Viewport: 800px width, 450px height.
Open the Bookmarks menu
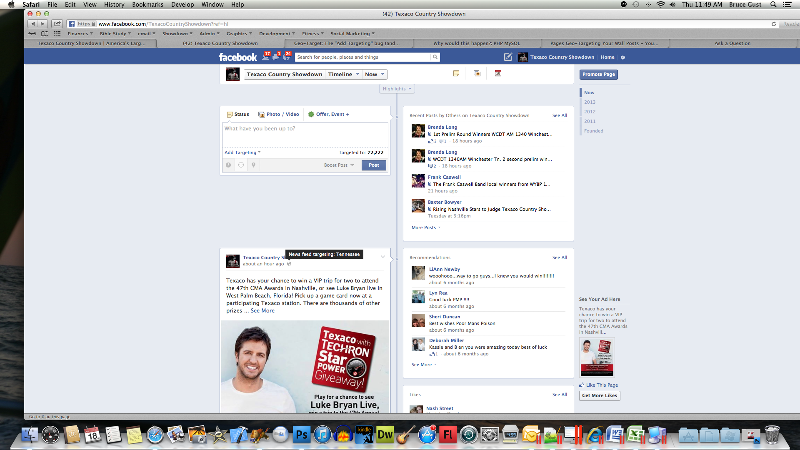(147, 4)
